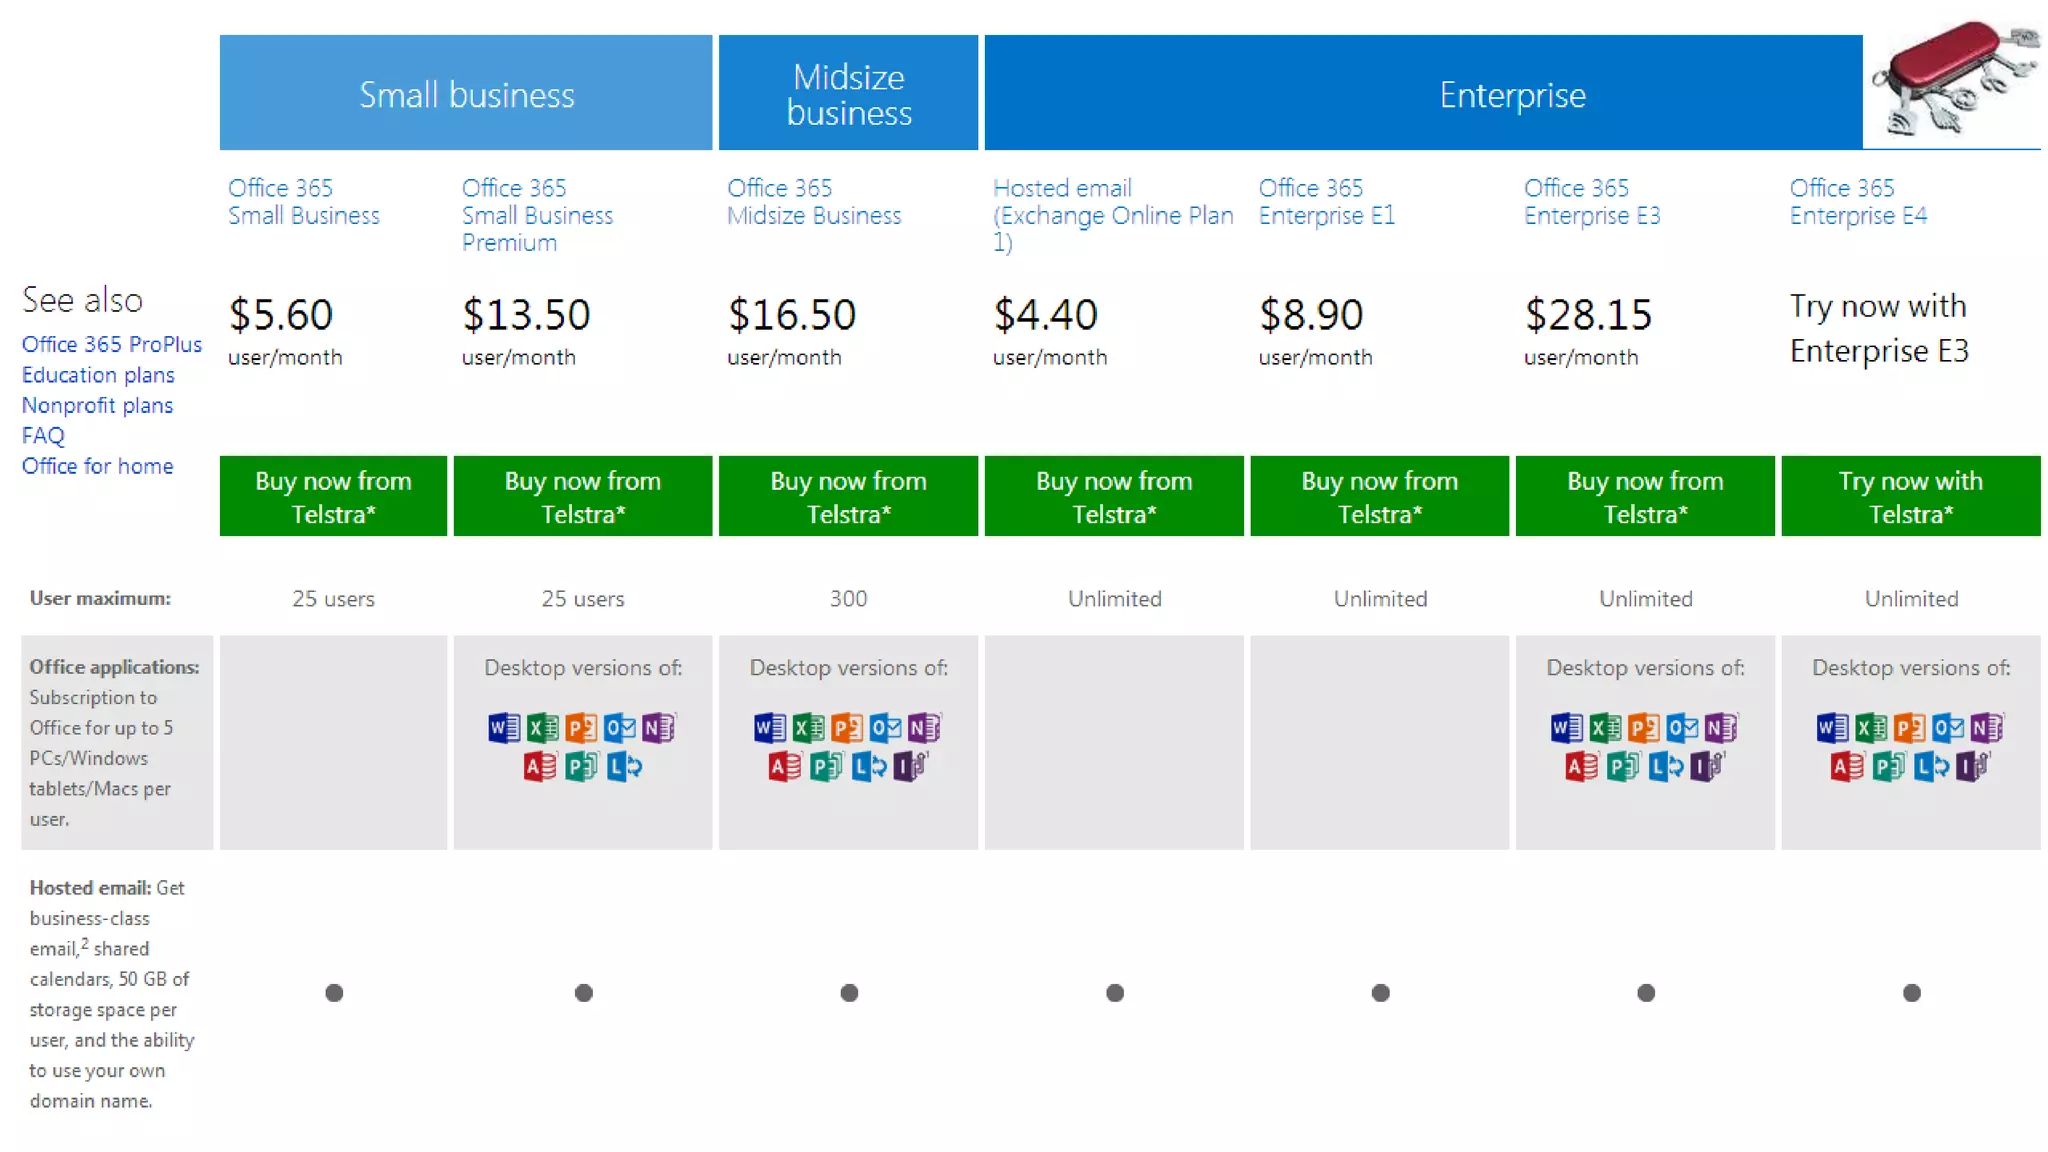This screenshot has width=2048, height=1152.
Task: Click PowerPoint icon in Enterprise E3 column
Action: 1643,727
